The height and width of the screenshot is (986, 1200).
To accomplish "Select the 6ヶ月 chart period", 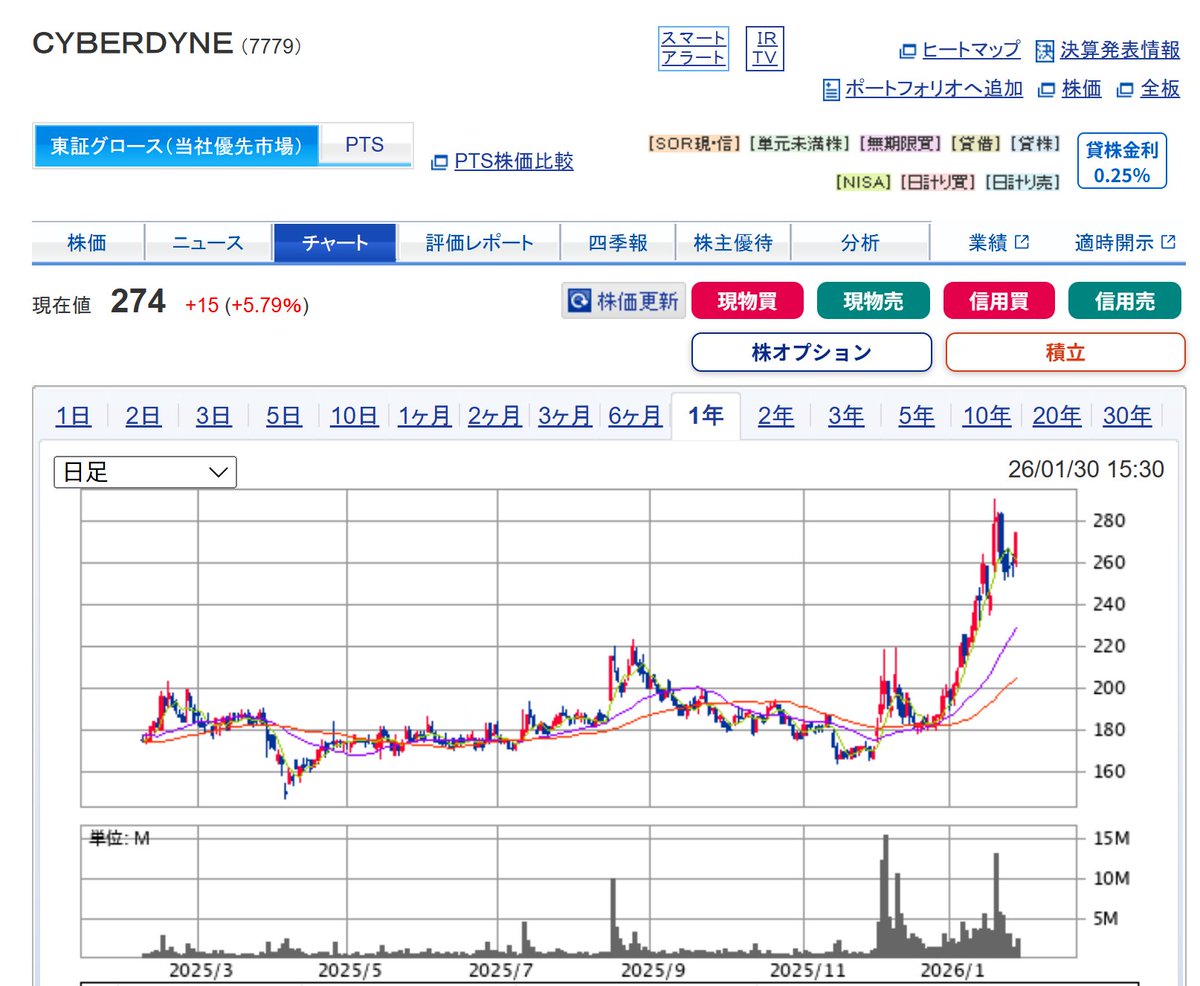I will click(635, 416).
